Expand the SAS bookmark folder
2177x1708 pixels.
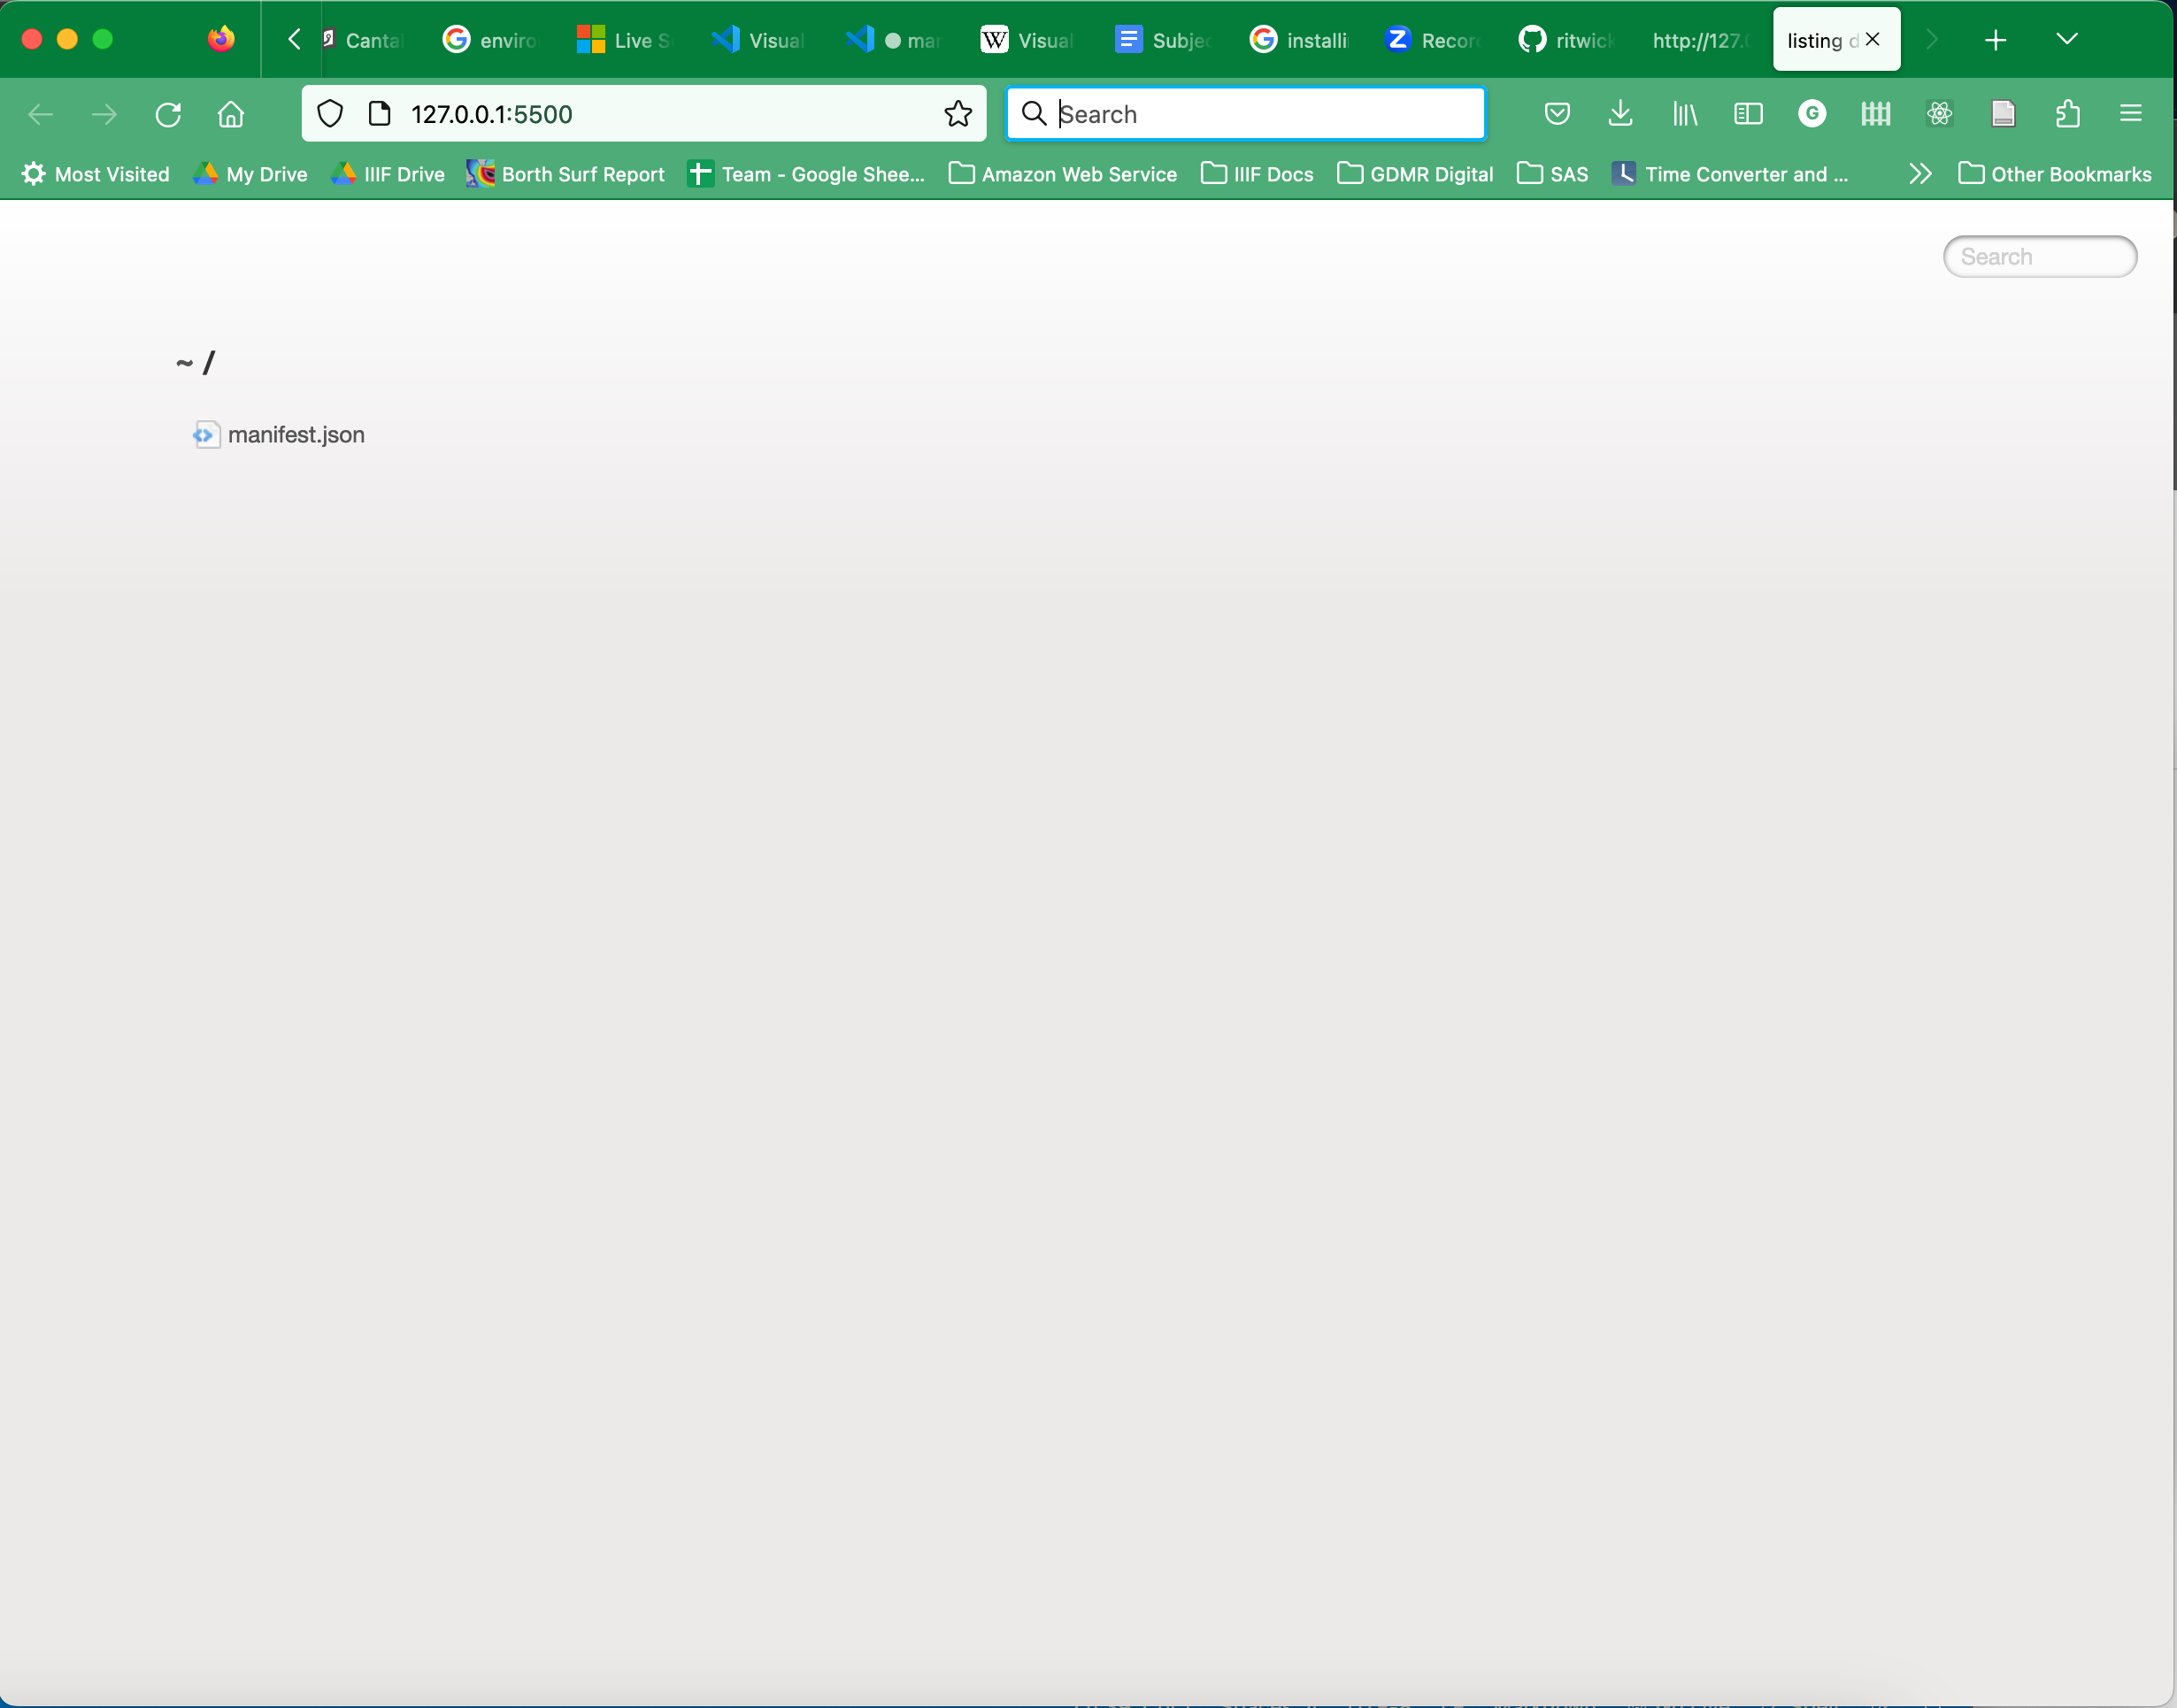[1552, 174]
